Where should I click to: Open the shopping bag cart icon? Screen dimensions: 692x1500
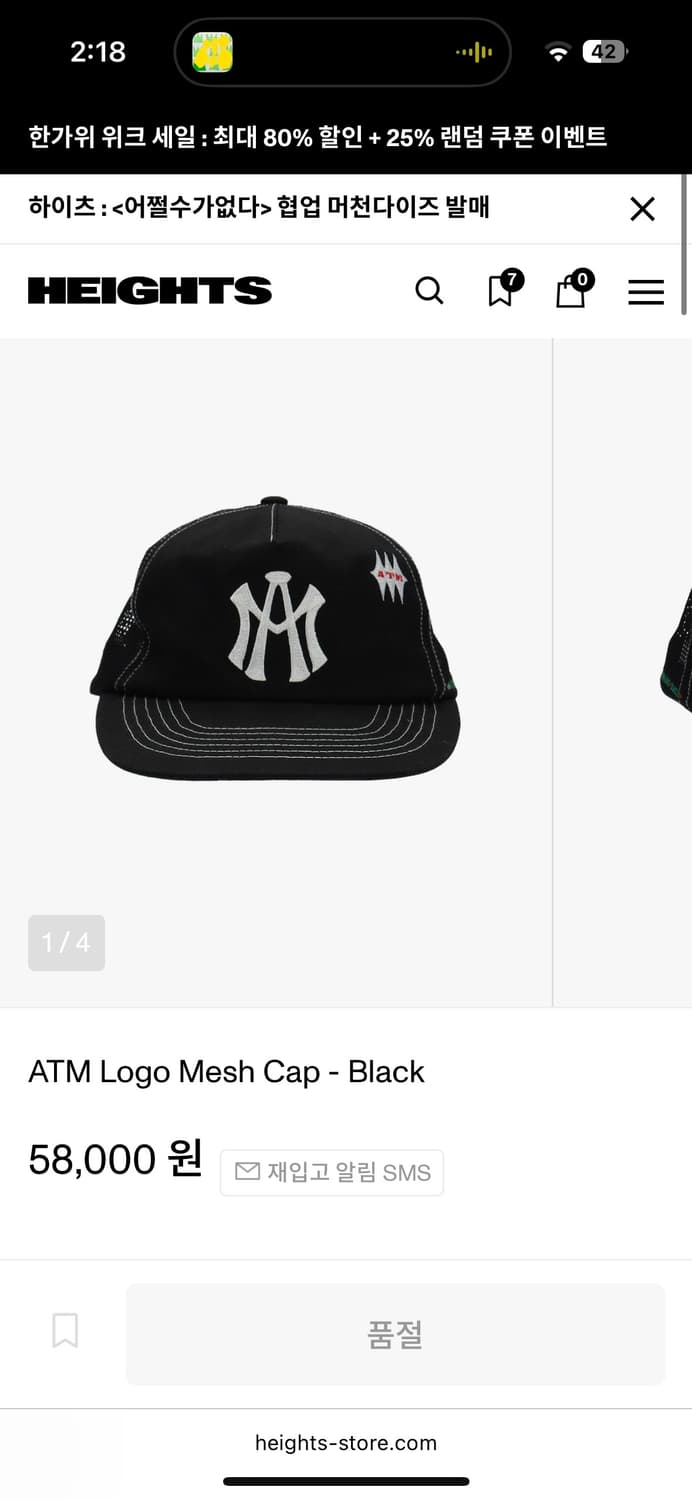[x=574, y=289]
